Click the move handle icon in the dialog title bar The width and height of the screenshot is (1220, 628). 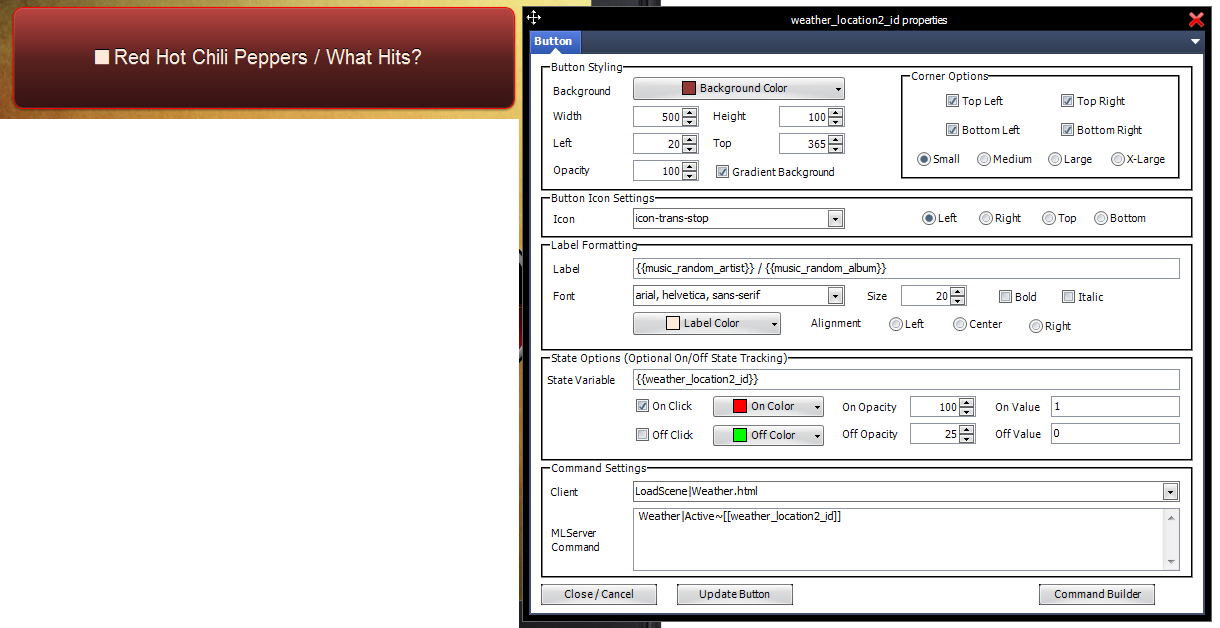point(534,18)
